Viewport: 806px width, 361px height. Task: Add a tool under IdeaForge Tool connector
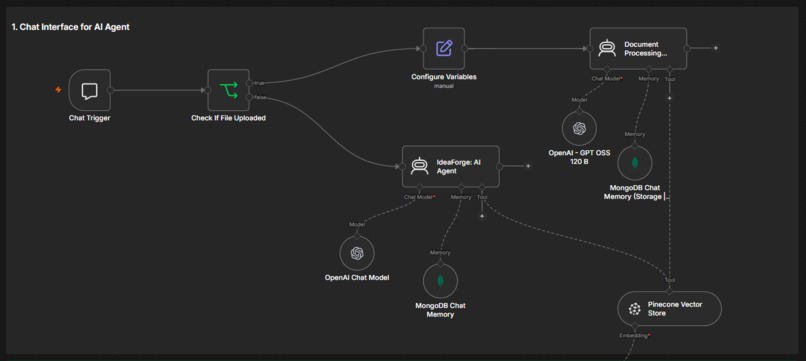pyautogui.click(x=482, y=216)
